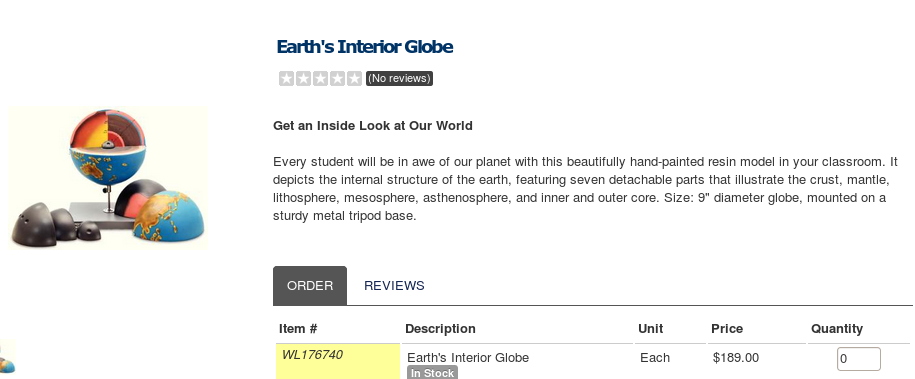Click the Item # column header
Image resolution: width=915 pixels, height=379 pixels.
pos(298,329)
